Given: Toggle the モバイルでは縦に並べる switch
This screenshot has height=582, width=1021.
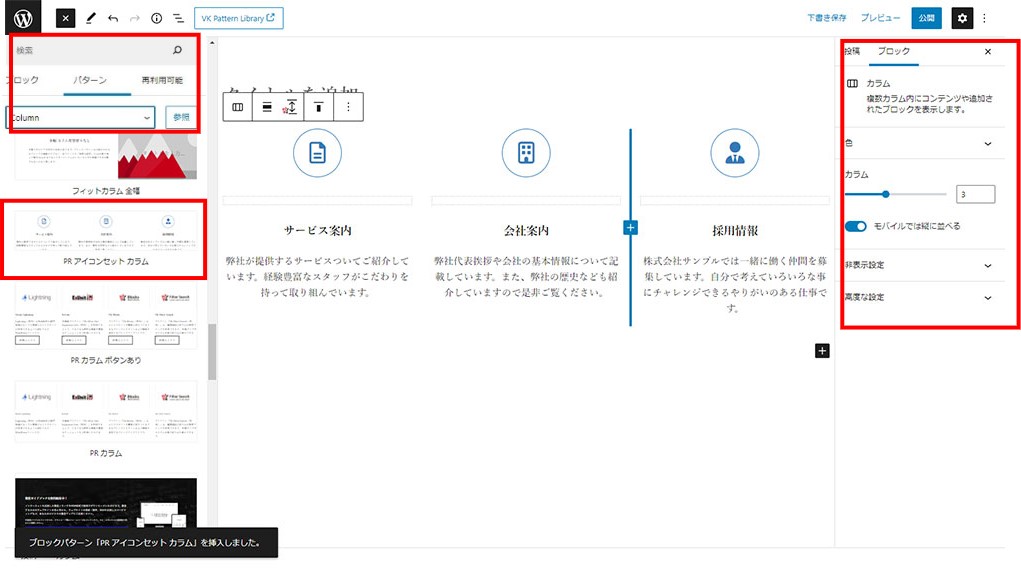Looking at the screenshot, I should pyautogui.click(x=855, y=227).
